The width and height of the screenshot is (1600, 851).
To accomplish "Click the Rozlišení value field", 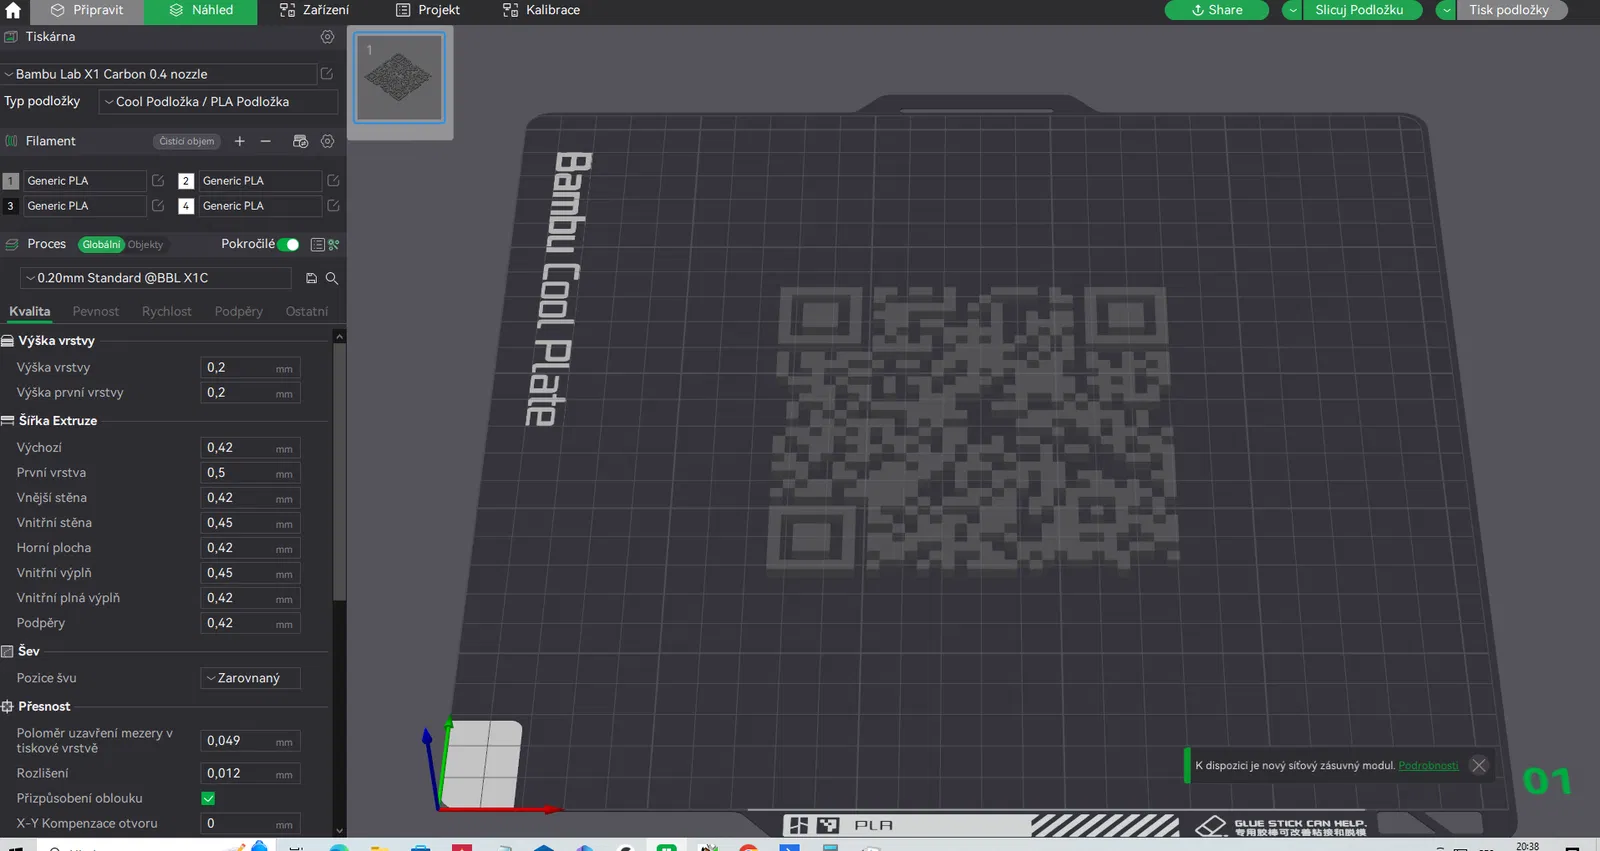I will coord(250,773).
